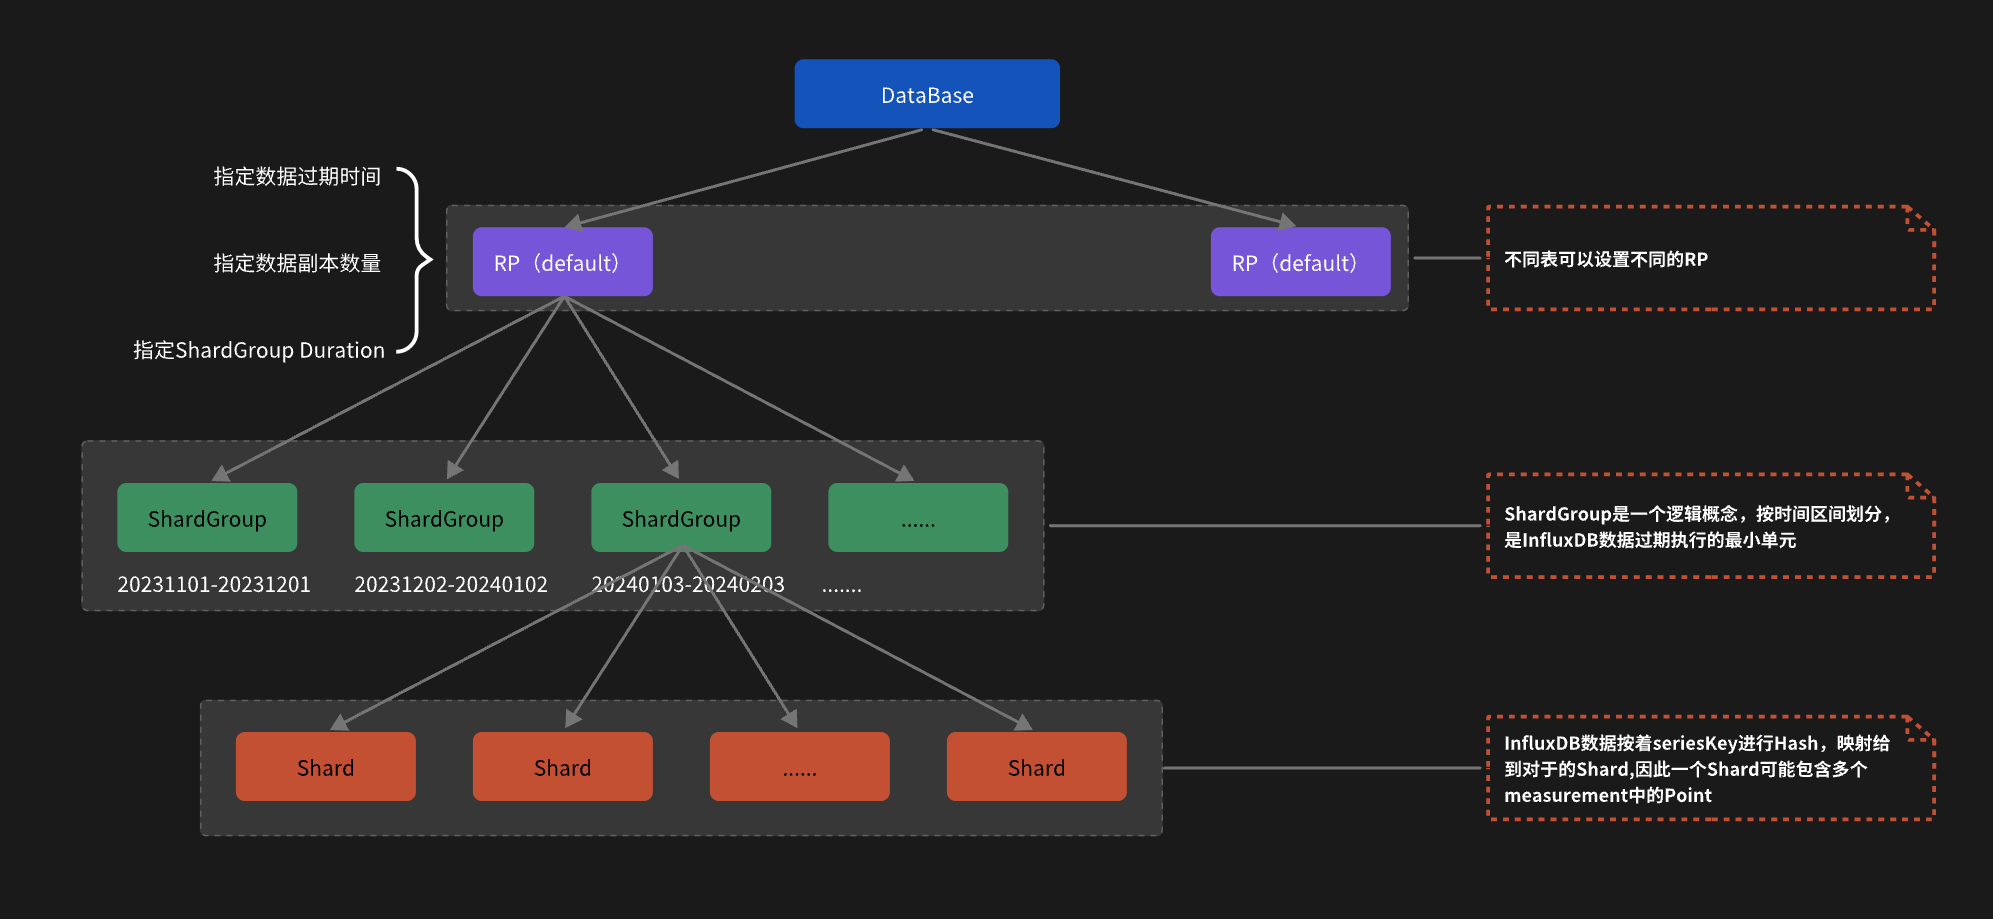Image resolution: width=1993 pixels, height=919 pixels.
Task: Open the note starting InfluxDB数据按着seriesKey
Action: tap(1711, 768)
